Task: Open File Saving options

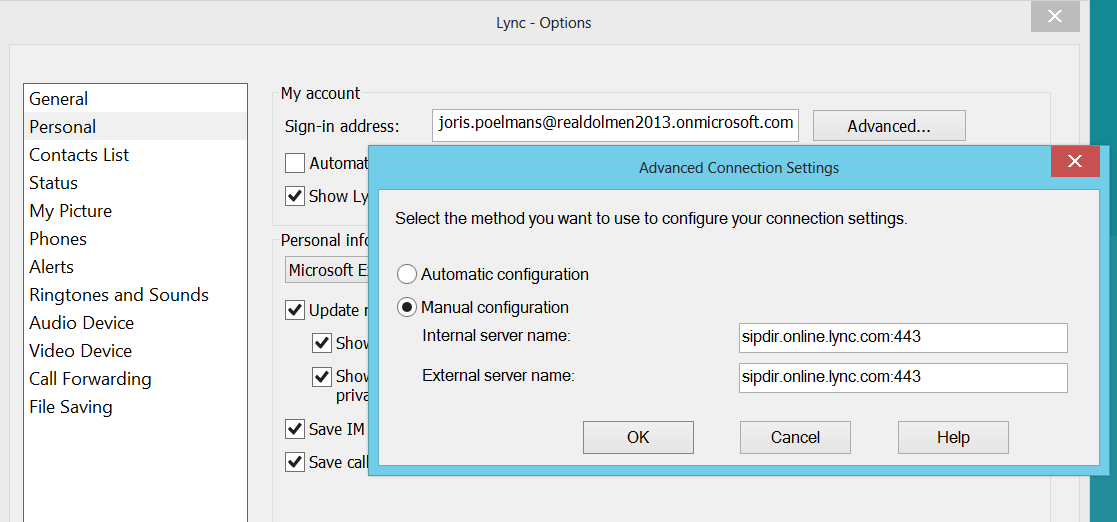Action: [x=135, y=407]
